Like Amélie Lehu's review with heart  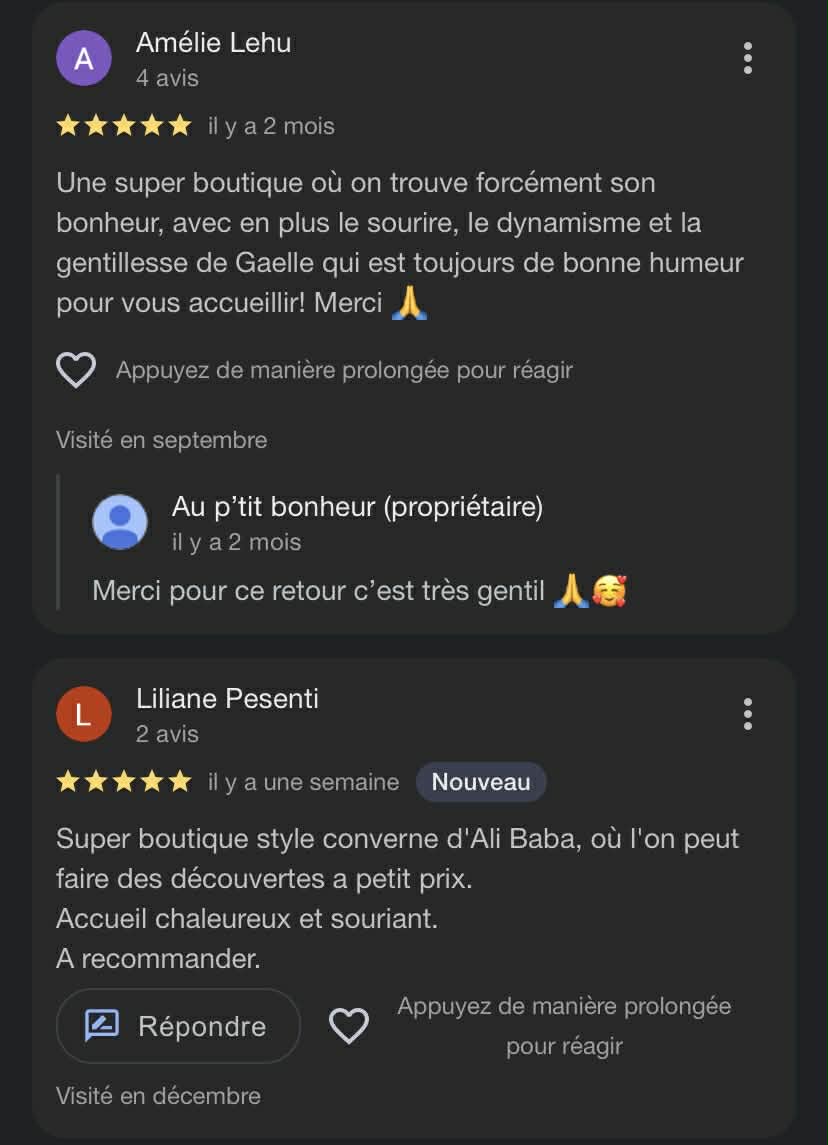(x=76, y=371)
